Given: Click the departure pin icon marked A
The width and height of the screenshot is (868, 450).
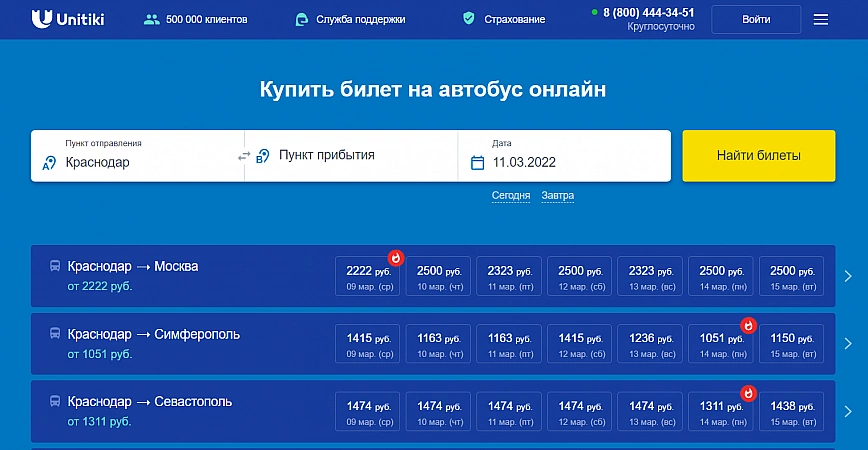Looking at the screenshot, I should 48,162.
